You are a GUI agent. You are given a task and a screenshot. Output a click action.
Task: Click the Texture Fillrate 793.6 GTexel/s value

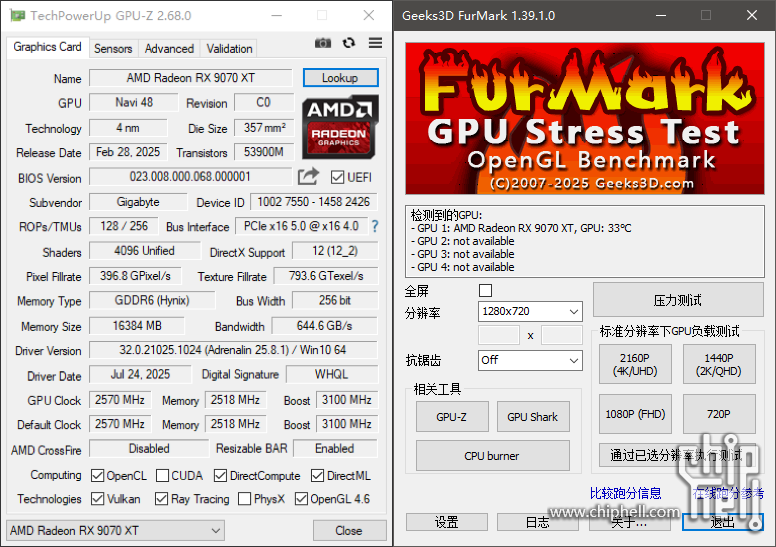coord(326,276)
